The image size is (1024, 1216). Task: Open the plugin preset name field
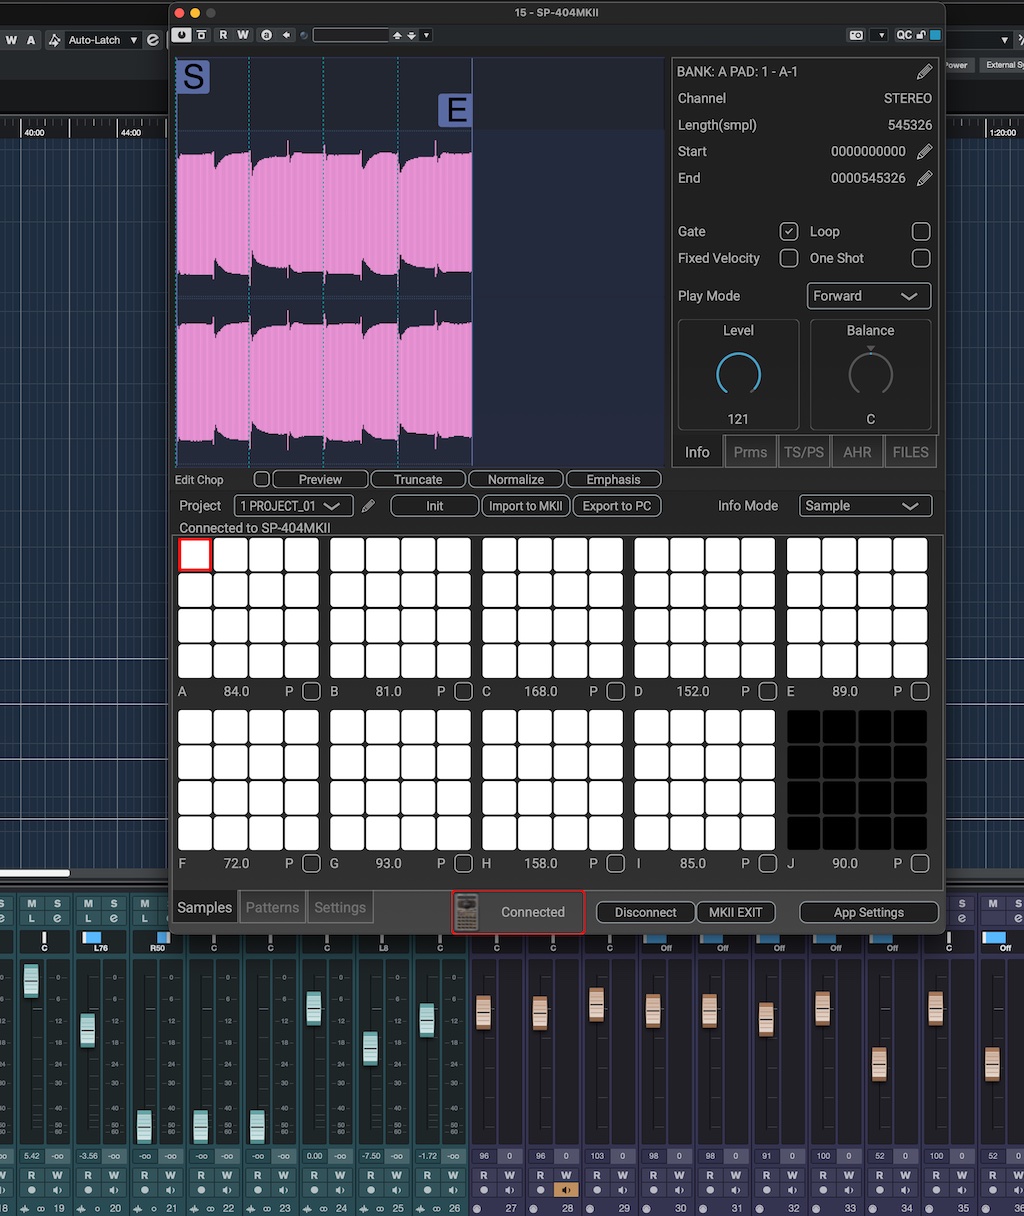351,35
